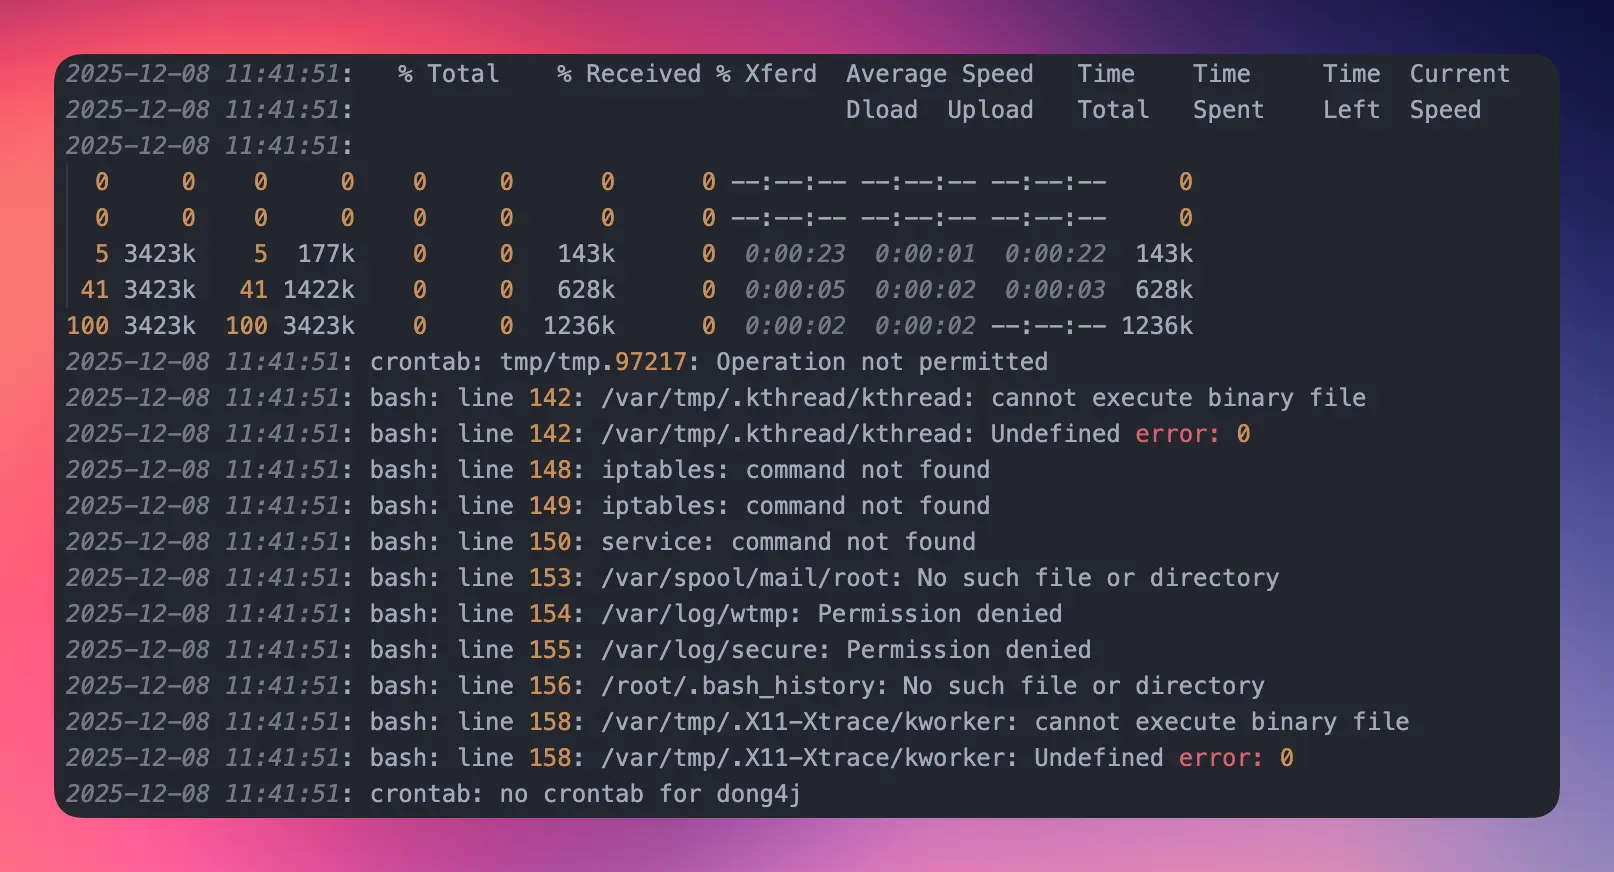Image resolution: width=1614 pixels, height=872 pixels.
Task: Click the "Left" column label
Action: click(1351, 110)
